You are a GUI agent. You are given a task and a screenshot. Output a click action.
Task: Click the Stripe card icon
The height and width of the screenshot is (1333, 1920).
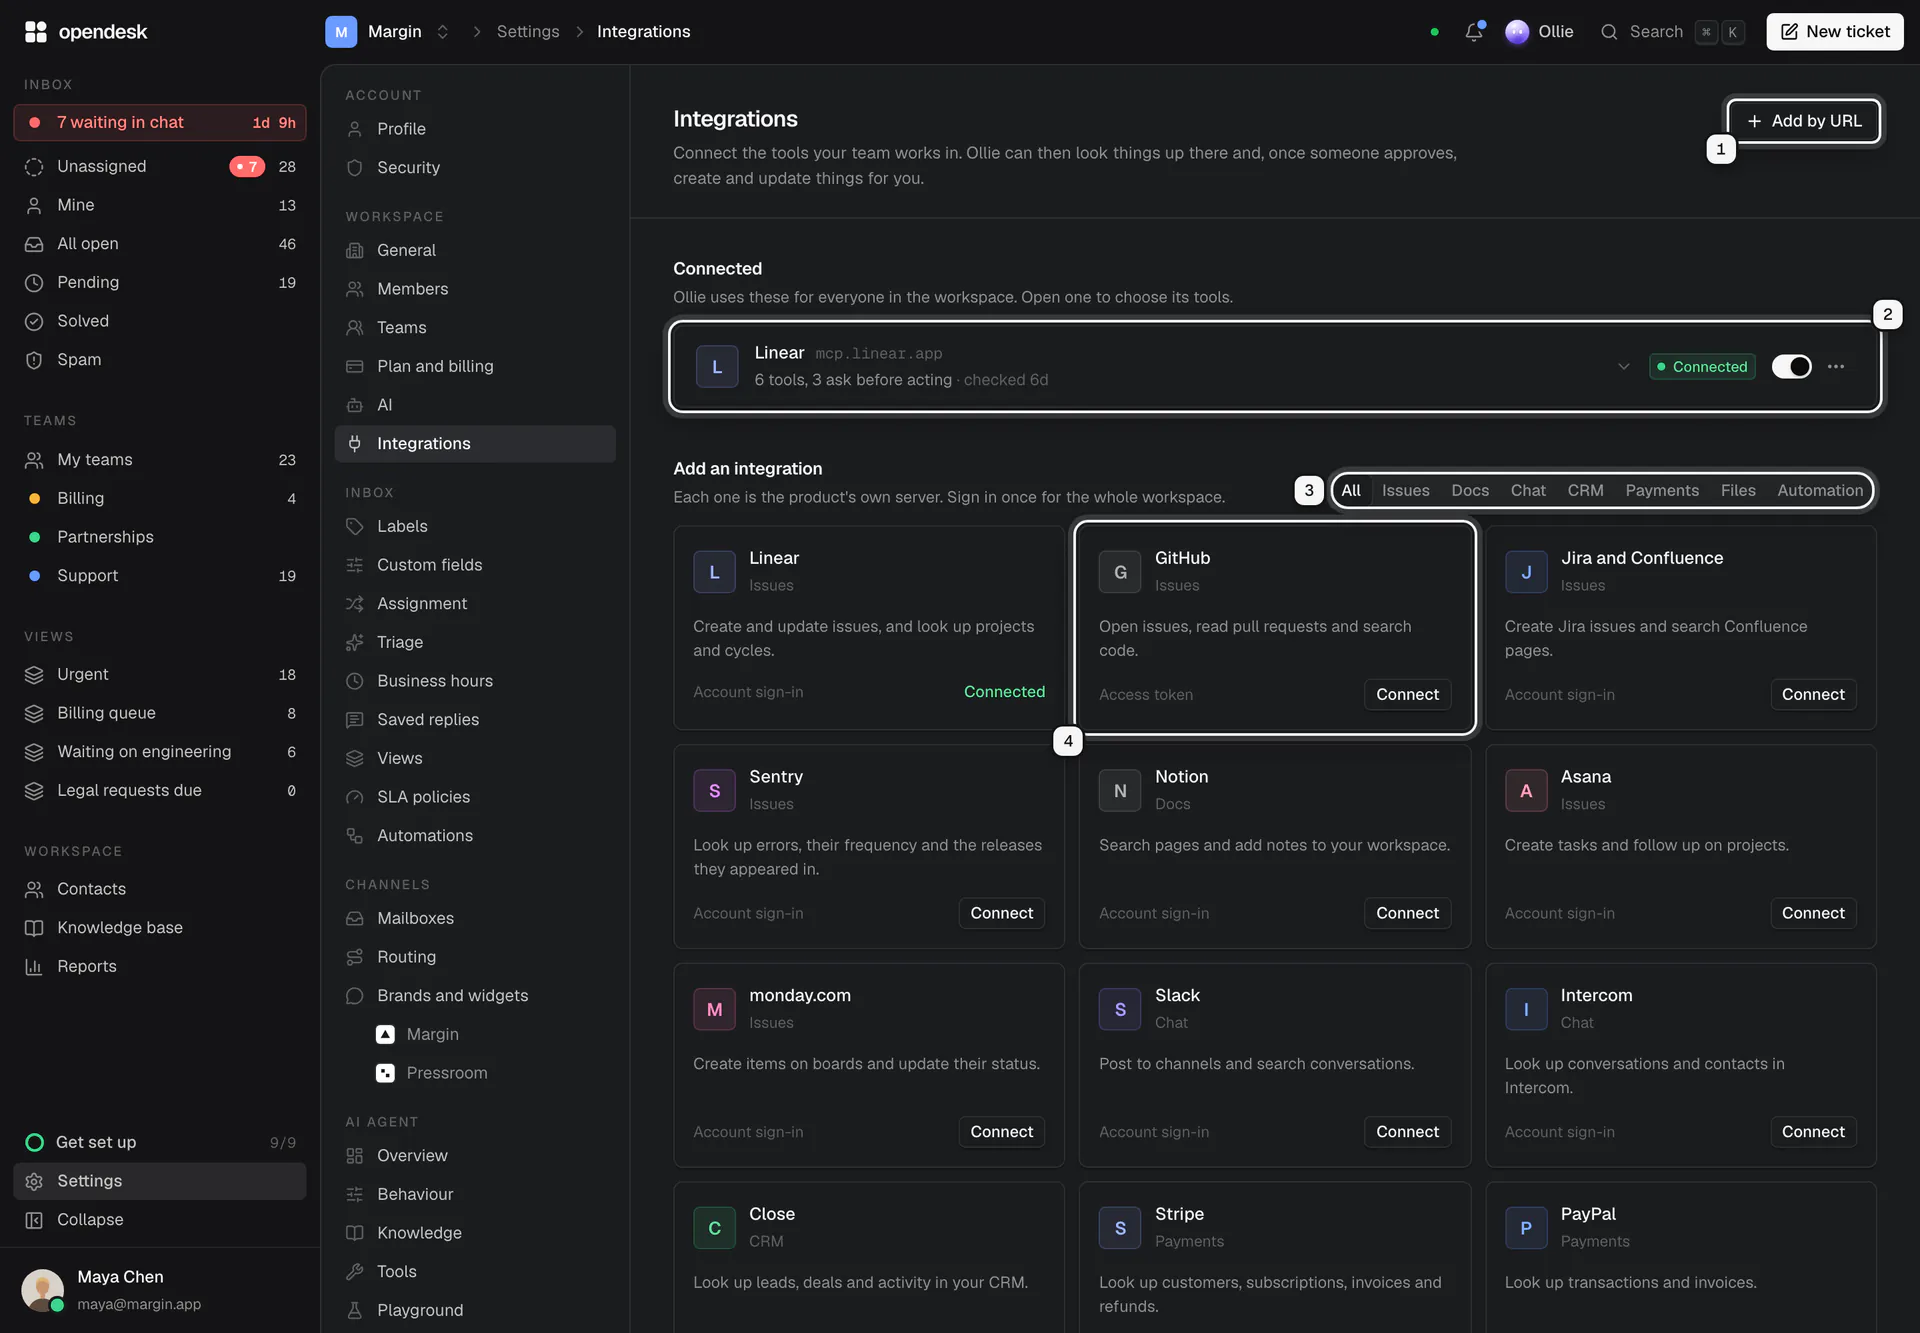1120,1228
